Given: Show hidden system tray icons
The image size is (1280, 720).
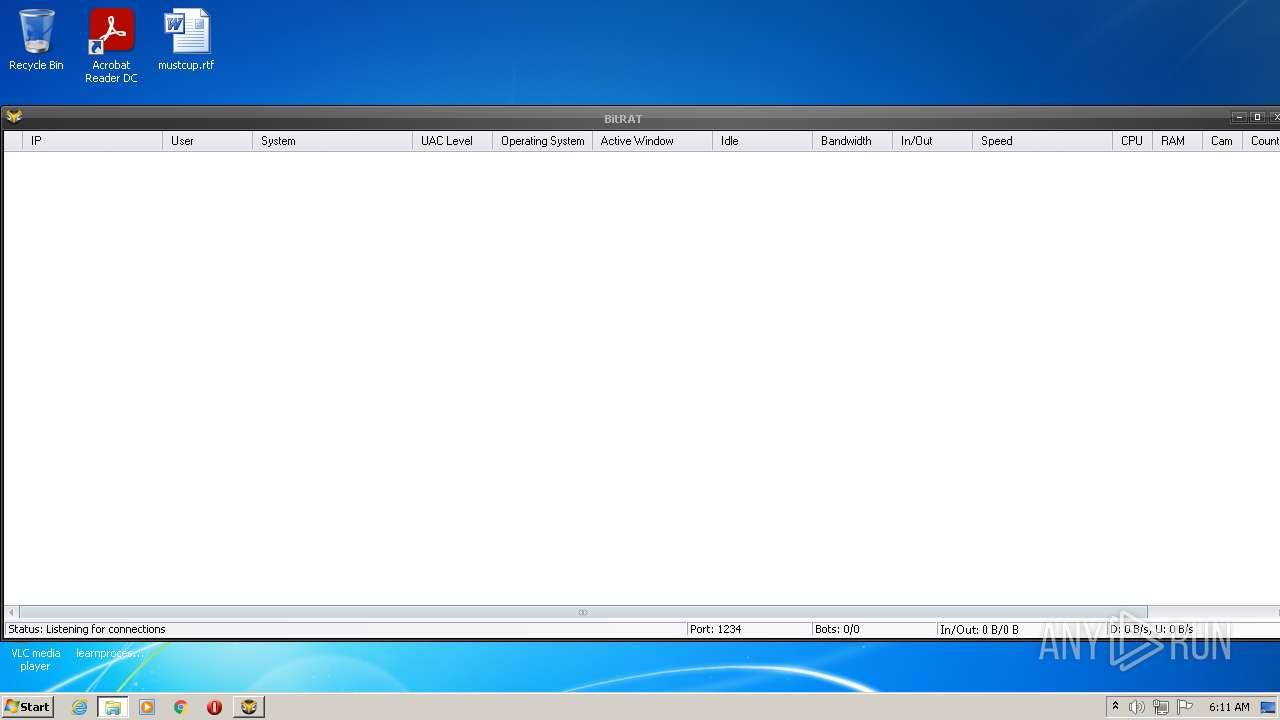Looking at the screenshot, I should (x=1115, y=707).
